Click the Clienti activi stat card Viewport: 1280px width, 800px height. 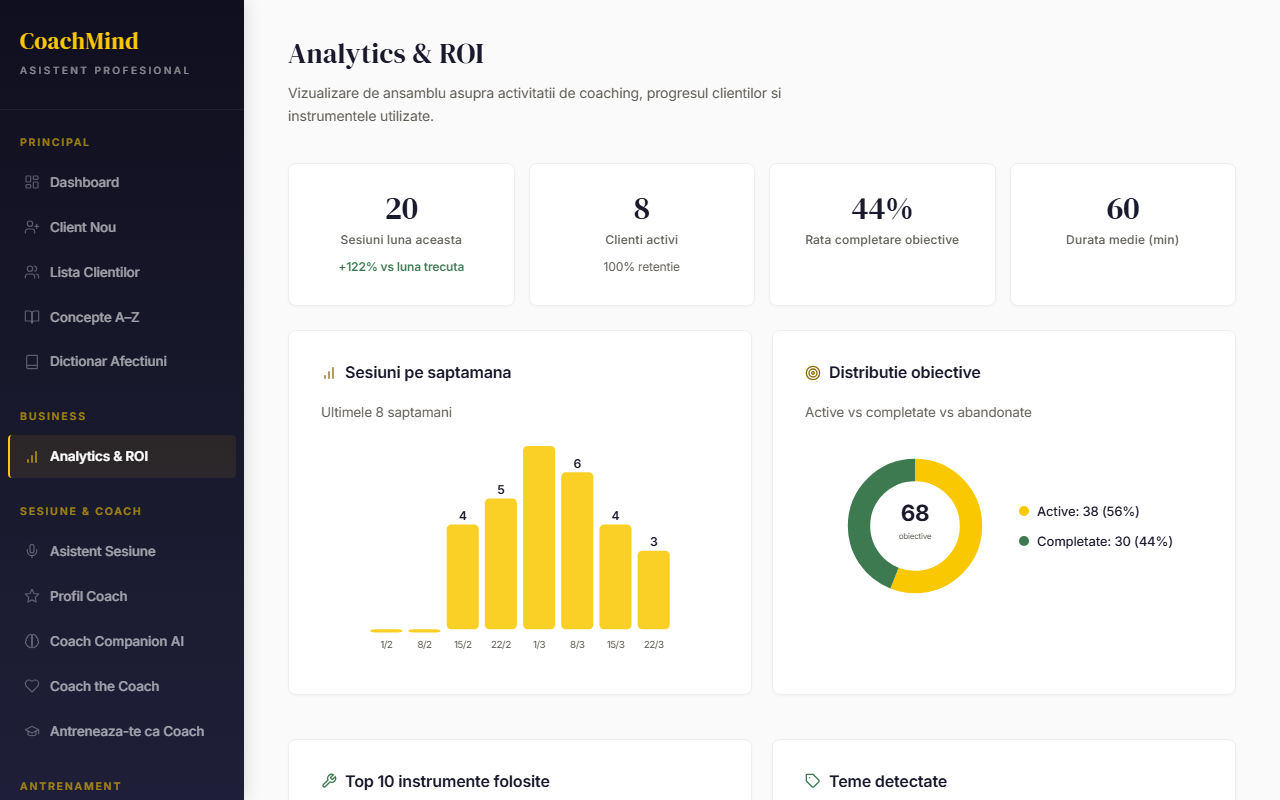point(641,234)
